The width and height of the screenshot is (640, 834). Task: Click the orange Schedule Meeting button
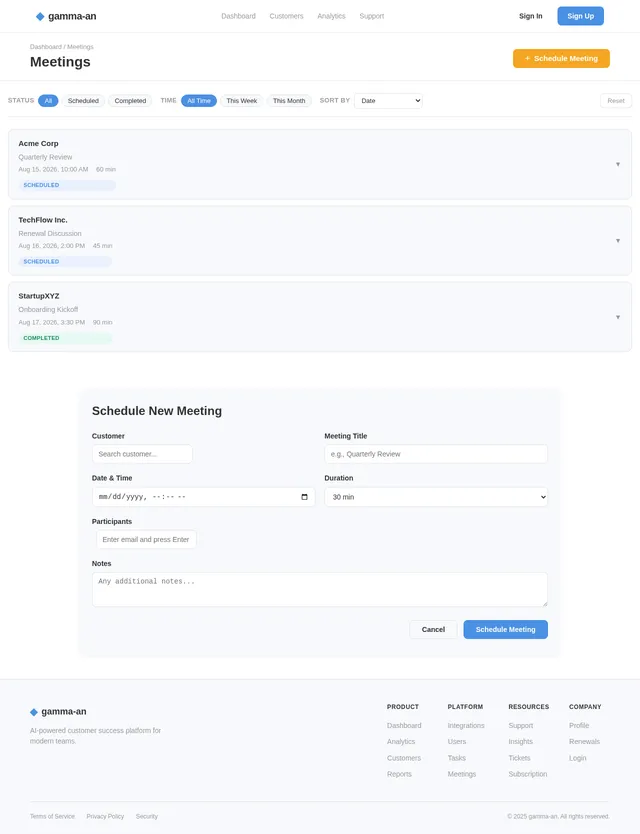pos(561,59)
